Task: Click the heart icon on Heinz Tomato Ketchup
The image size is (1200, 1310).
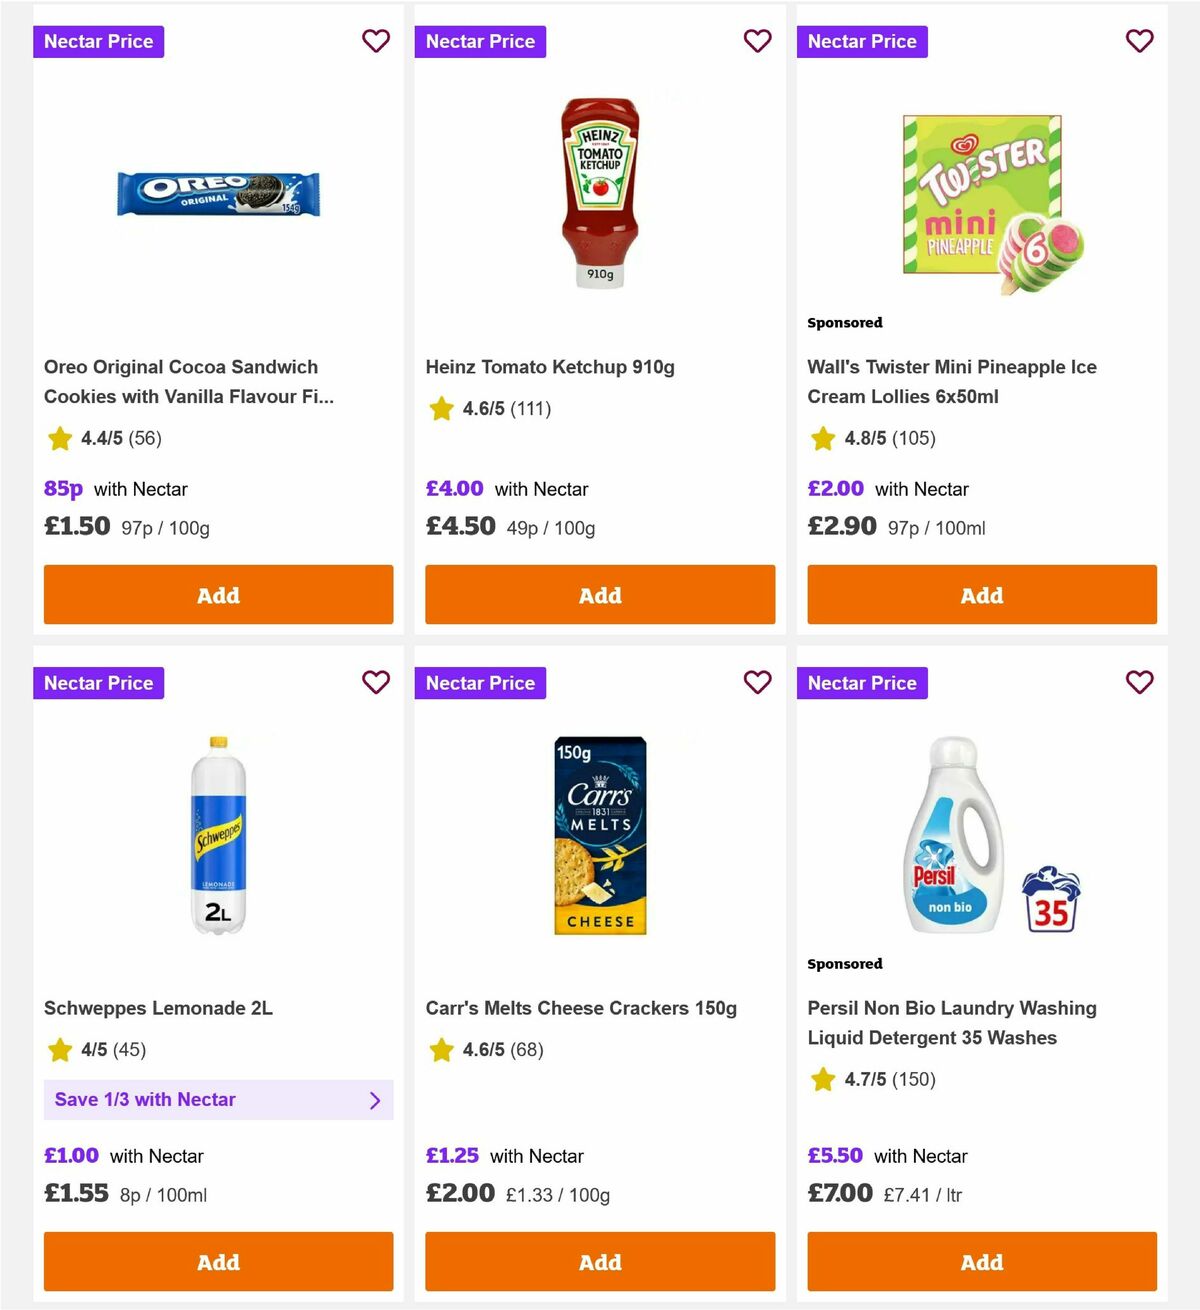Action: click(x=758, y=41)
